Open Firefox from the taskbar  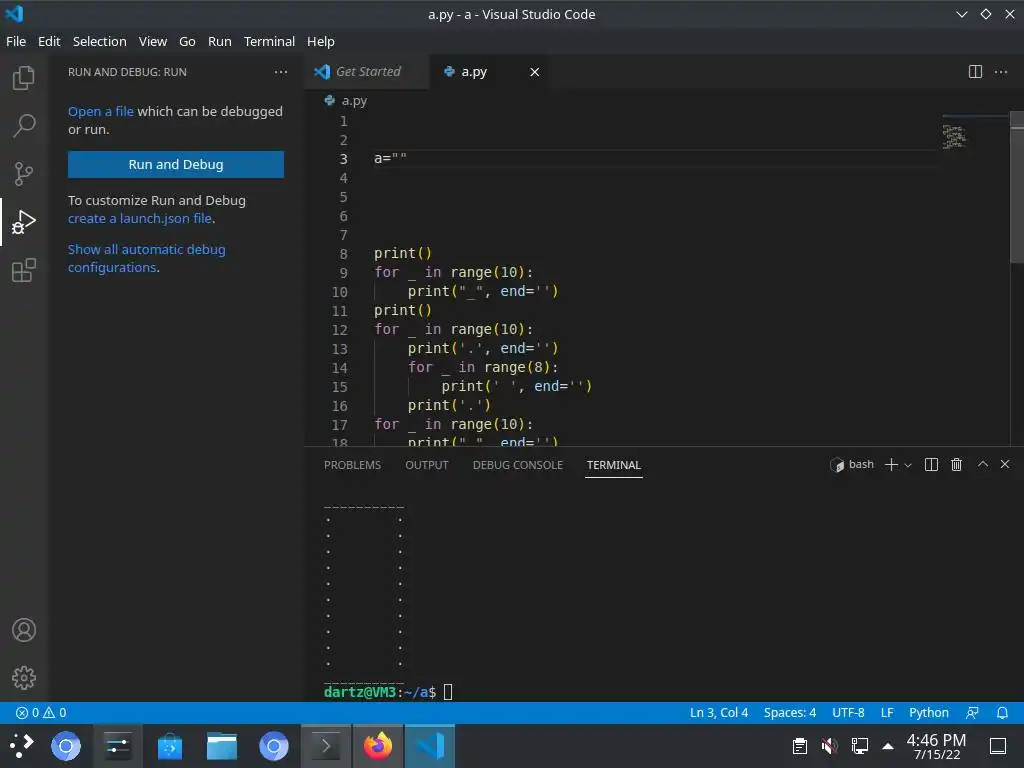(x=377, y=746)
